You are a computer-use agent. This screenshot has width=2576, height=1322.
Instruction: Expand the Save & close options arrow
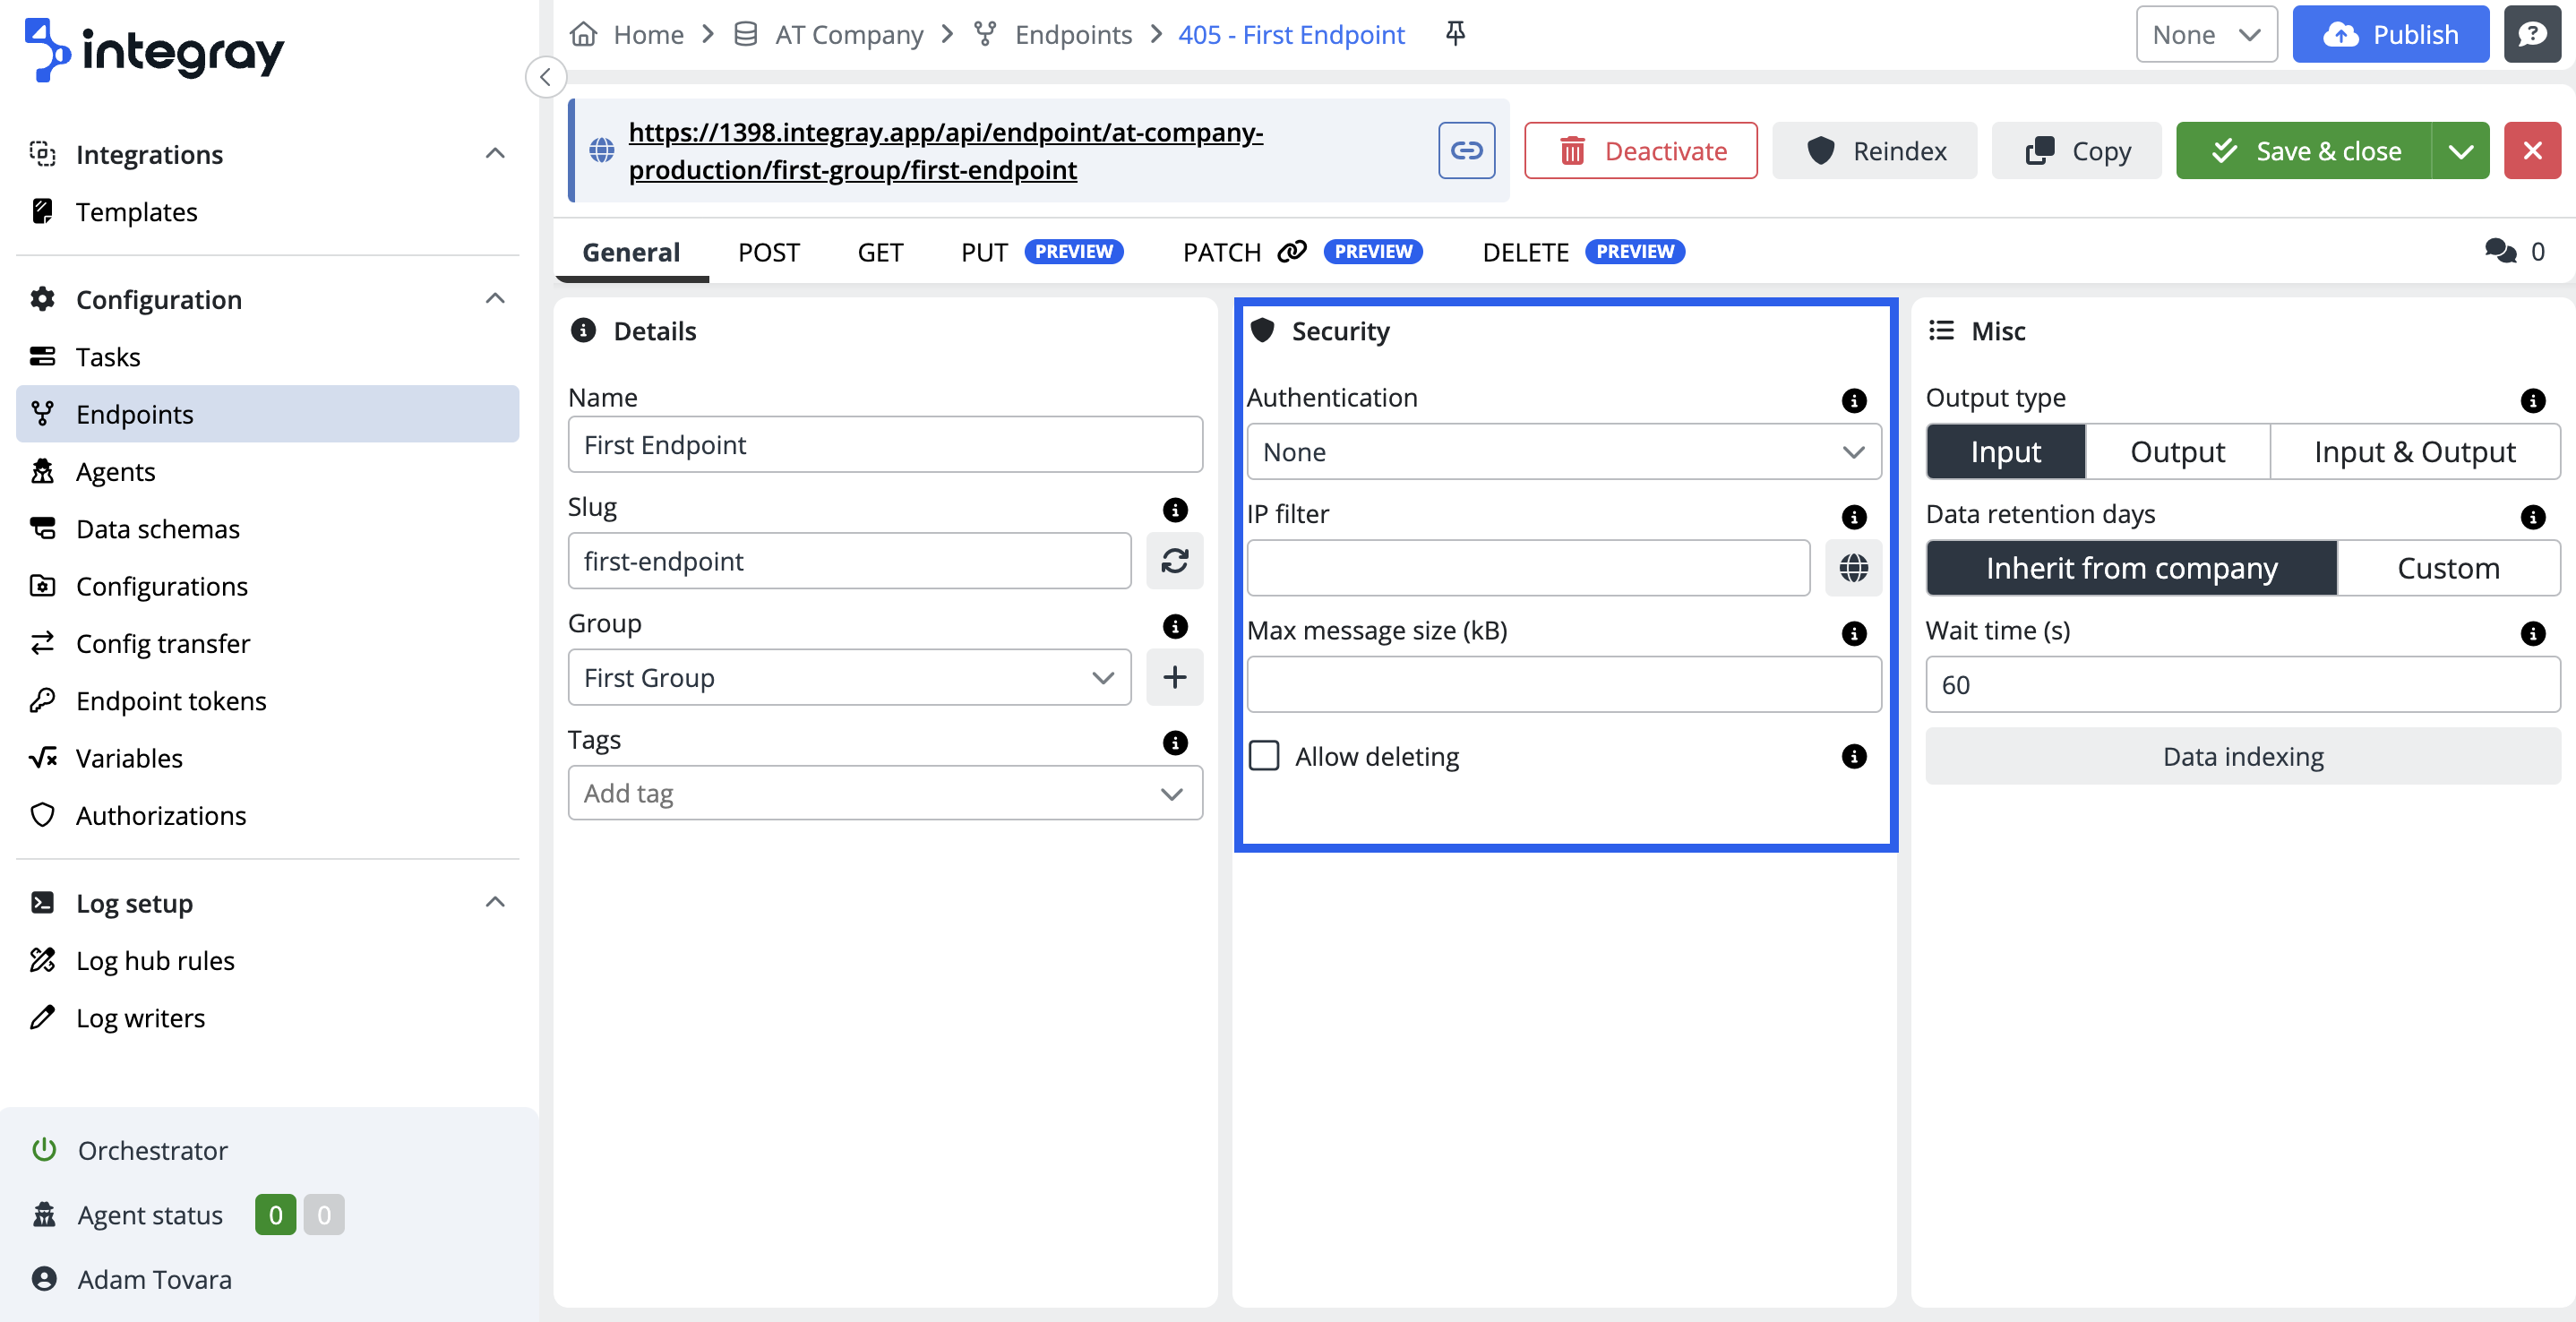pyautogui.click(x=2460, y=151)
